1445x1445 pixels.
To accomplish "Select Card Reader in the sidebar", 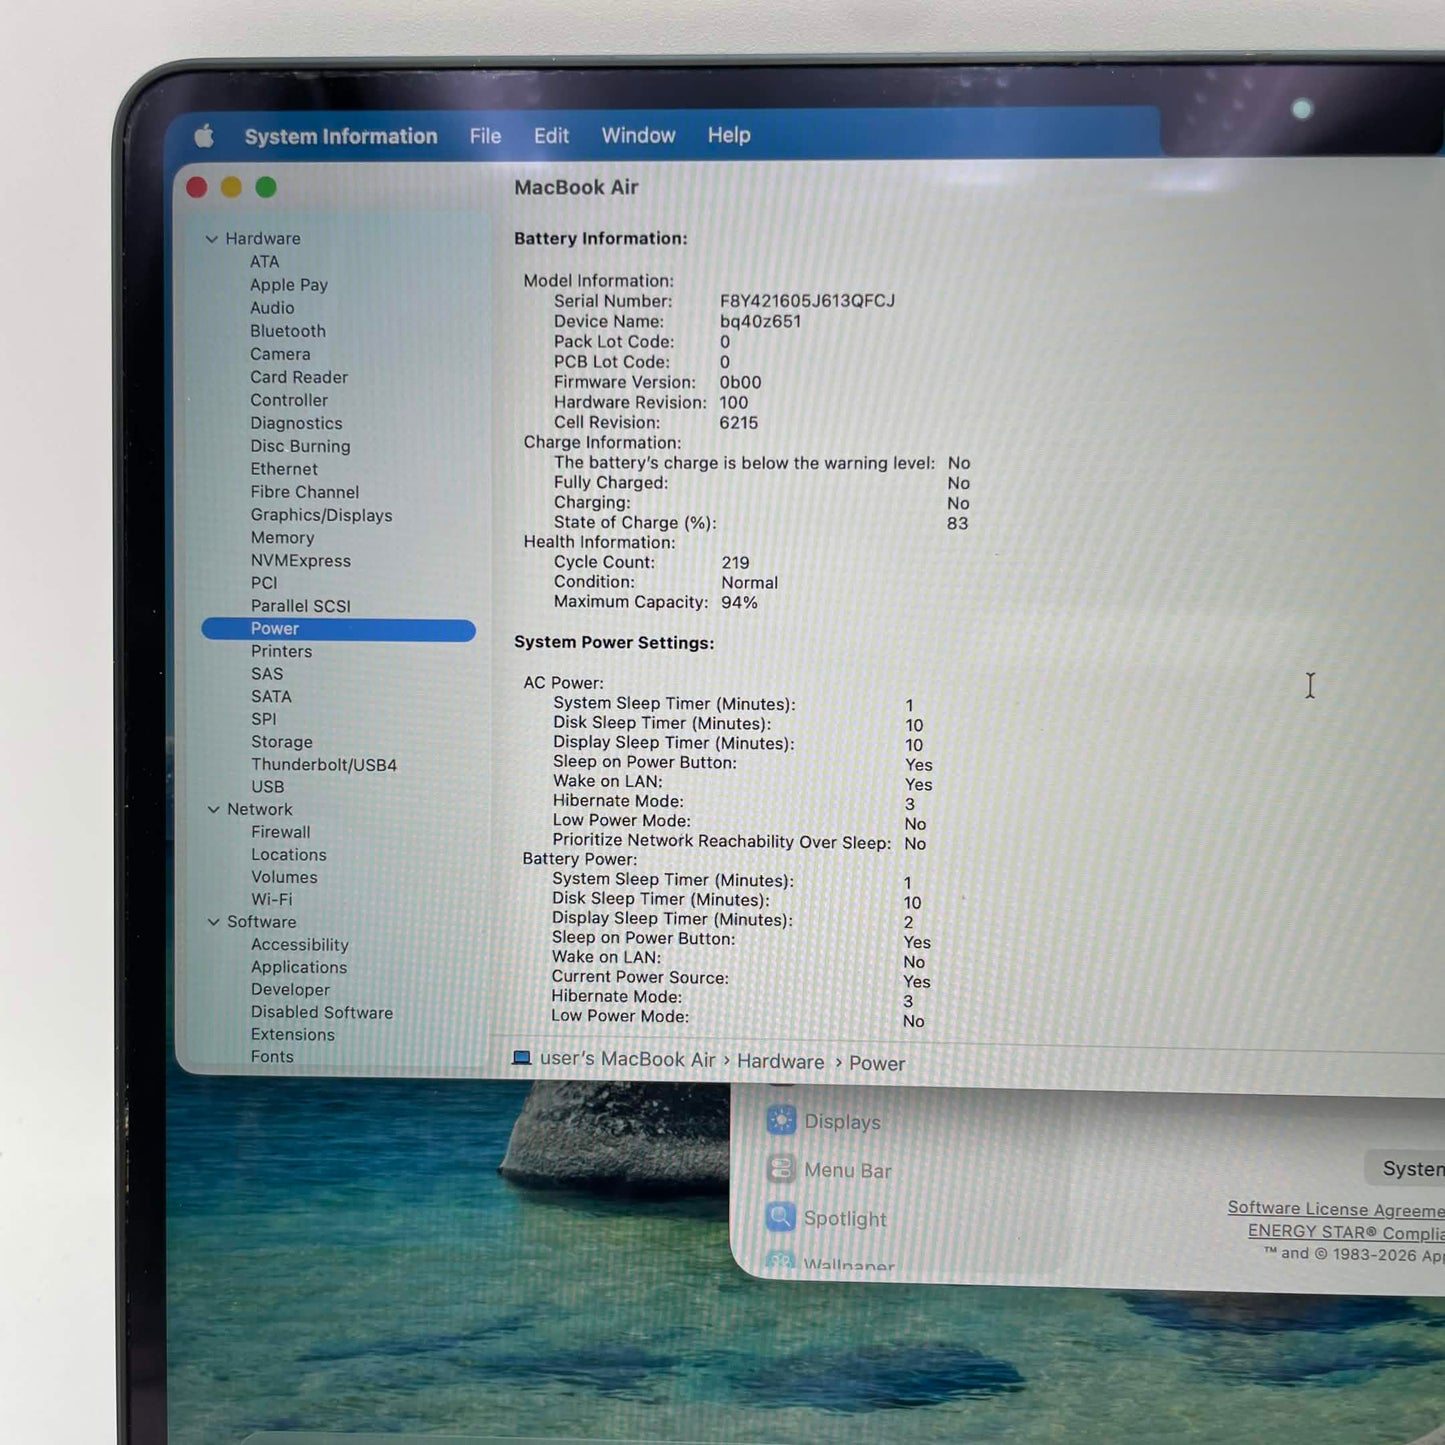I will 299,377.
